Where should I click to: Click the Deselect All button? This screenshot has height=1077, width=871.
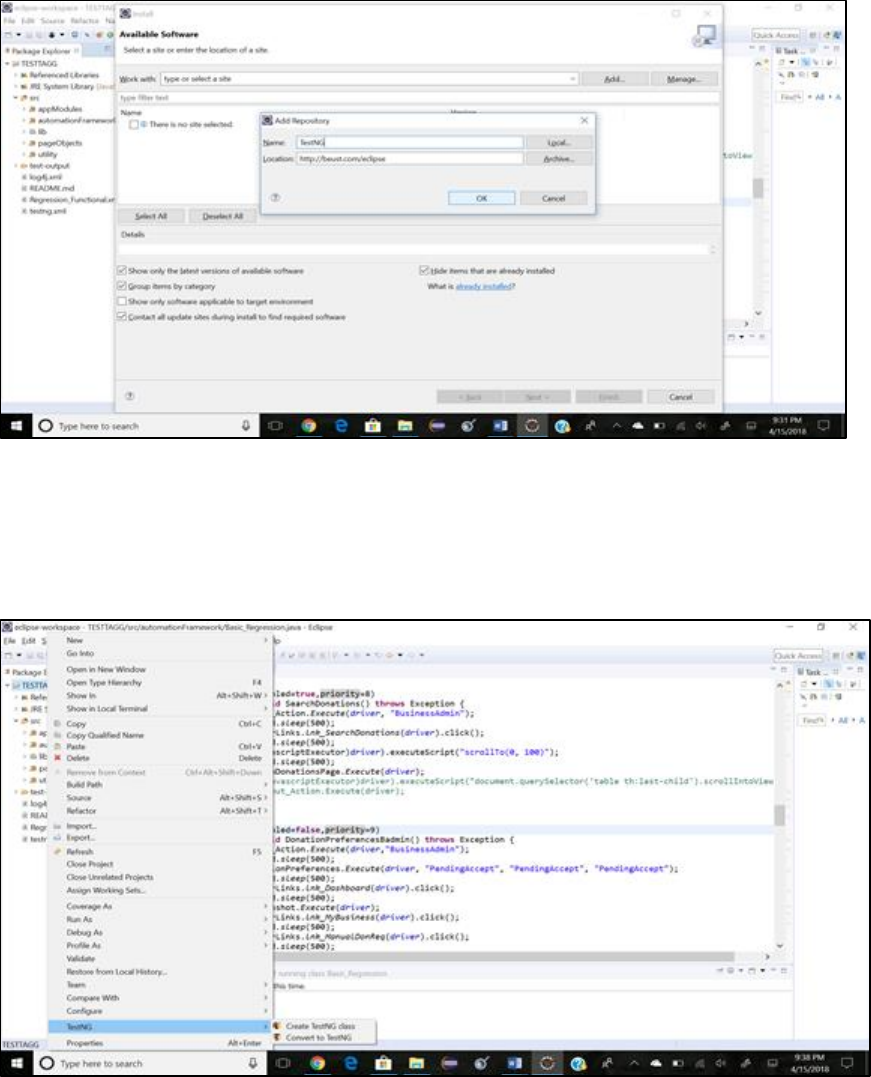(x=223, y=216)
